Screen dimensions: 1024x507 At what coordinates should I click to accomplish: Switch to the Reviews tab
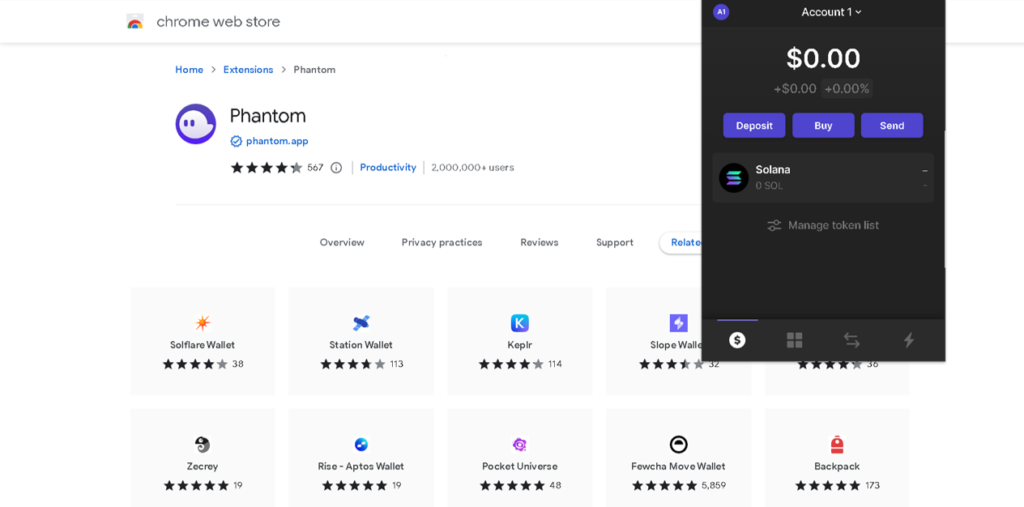click(539, 242)
